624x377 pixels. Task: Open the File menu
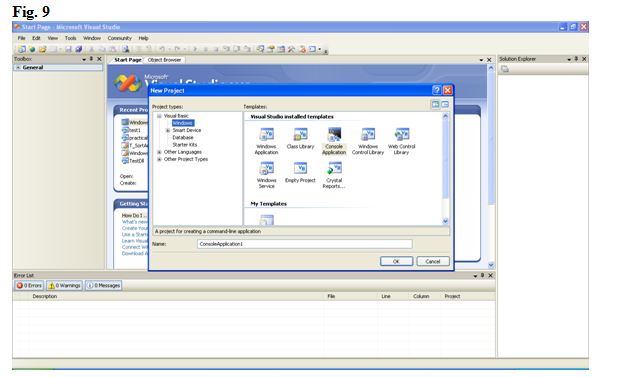(21, 38)
